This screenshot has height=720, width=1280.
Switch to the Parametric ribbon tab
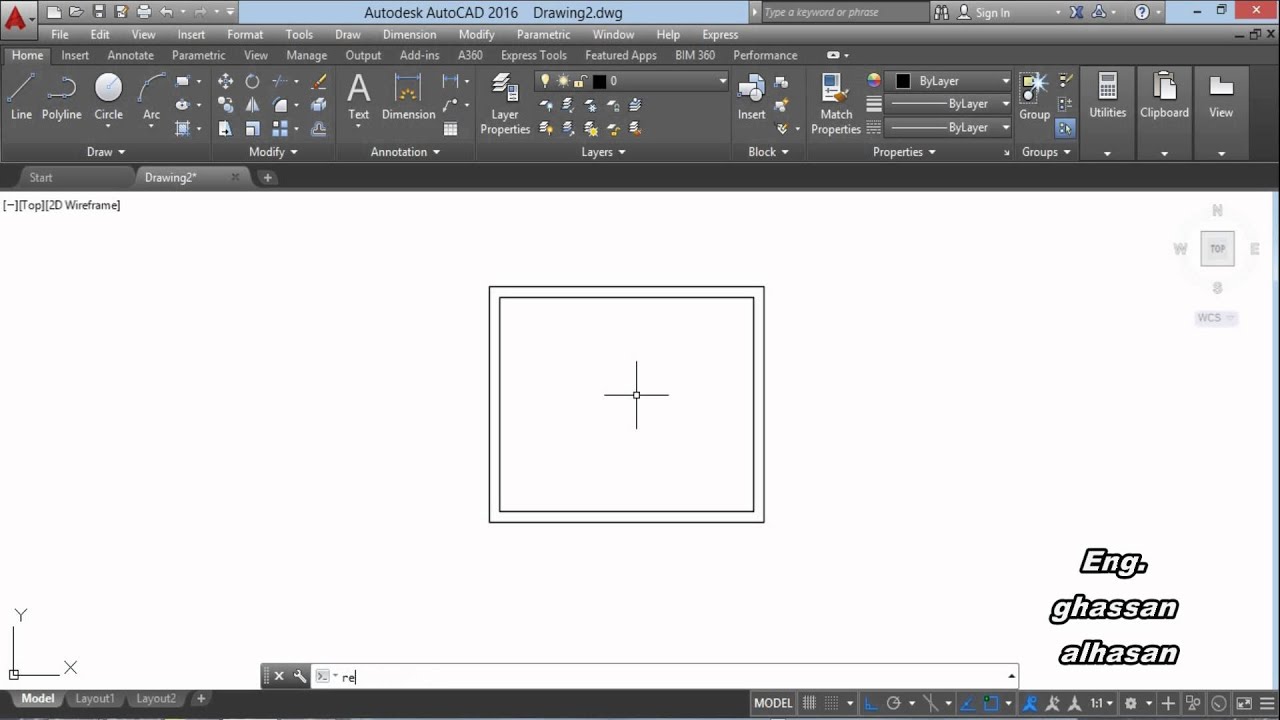click(198, 55)
